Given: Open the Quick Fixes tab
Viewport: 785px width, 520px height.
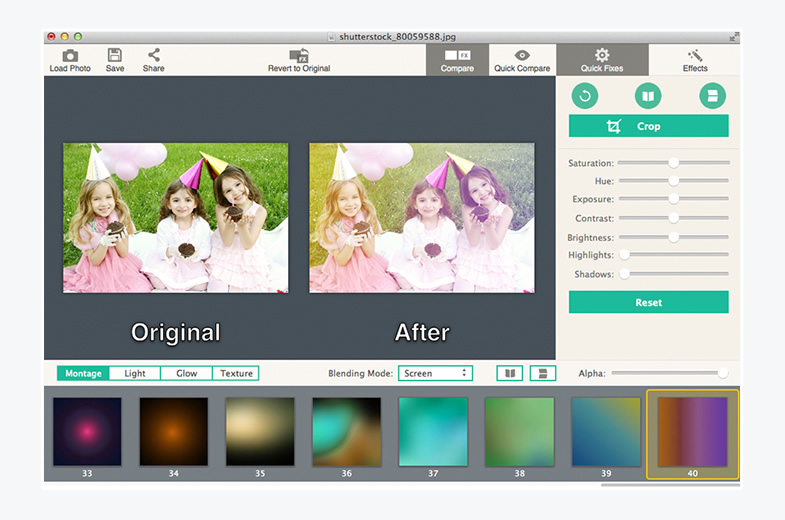Looking at the screenshot, I should click(x=602, y=60).
